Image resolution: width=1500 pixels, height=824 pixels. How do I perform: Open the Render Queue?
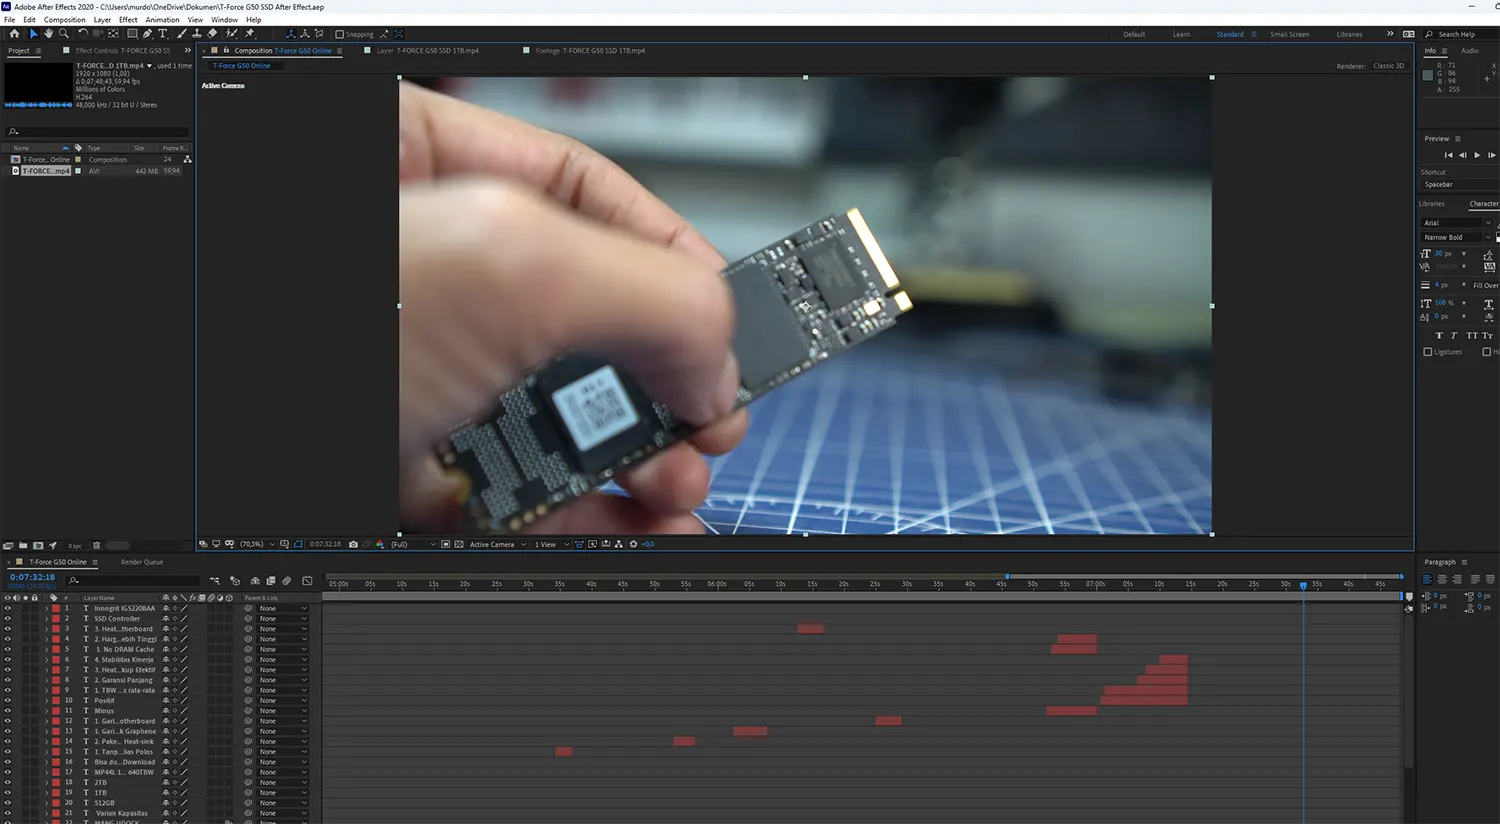(x=141, y=561)
